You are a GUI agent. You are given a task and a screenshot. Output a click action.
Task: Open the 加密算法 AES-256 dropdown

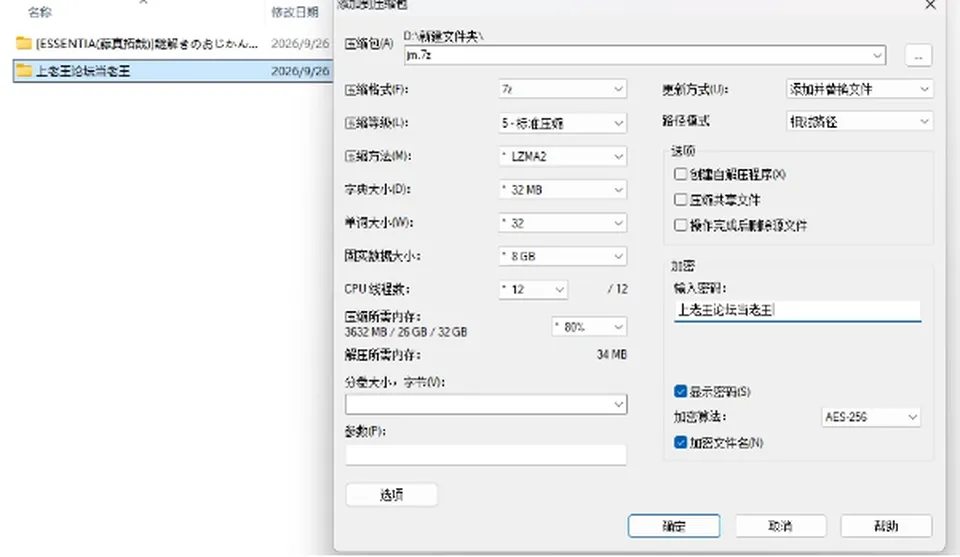click(x=871, y=417)
